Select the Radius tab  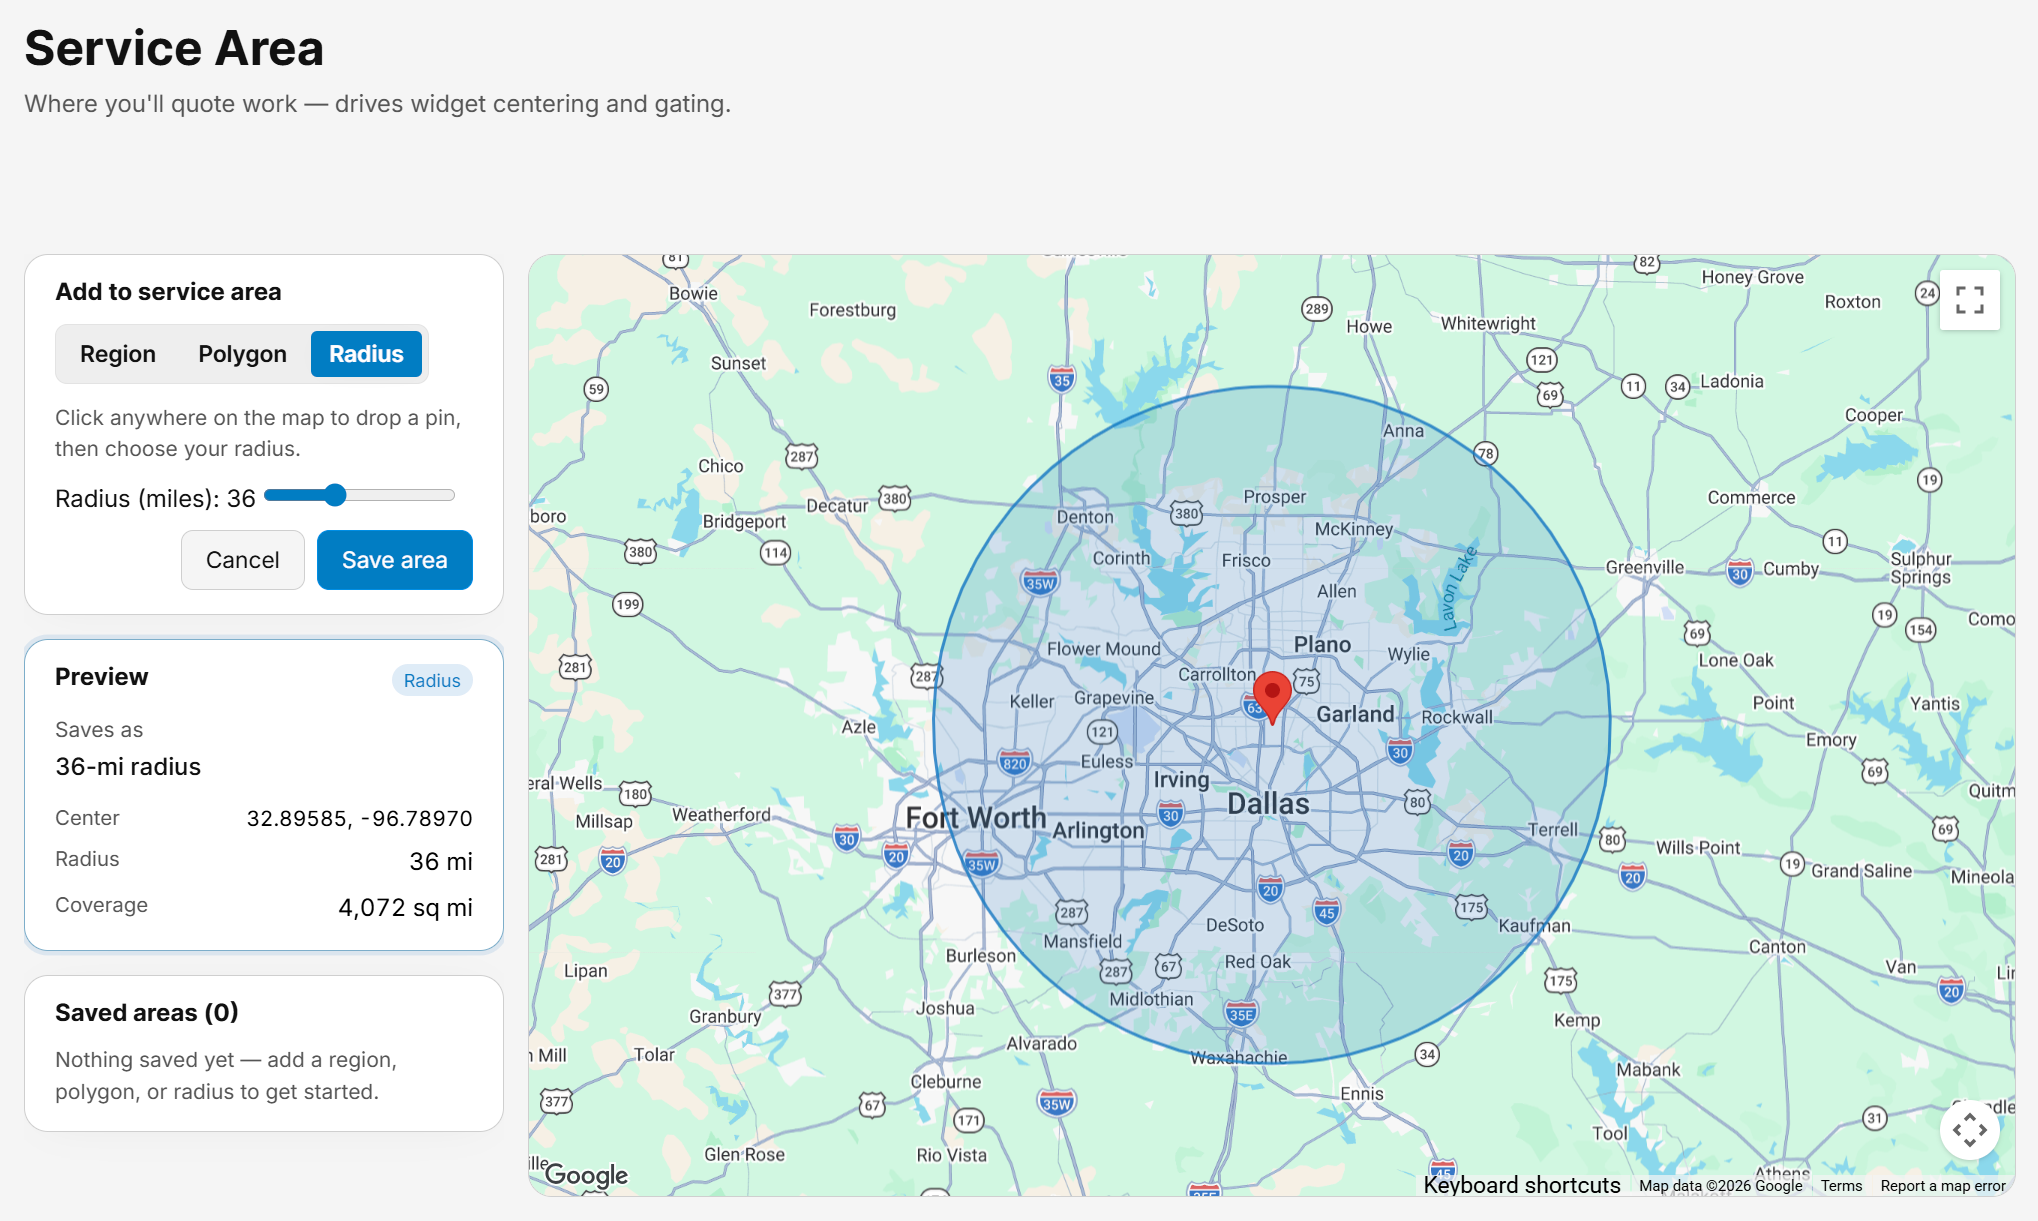coord(366,354)
